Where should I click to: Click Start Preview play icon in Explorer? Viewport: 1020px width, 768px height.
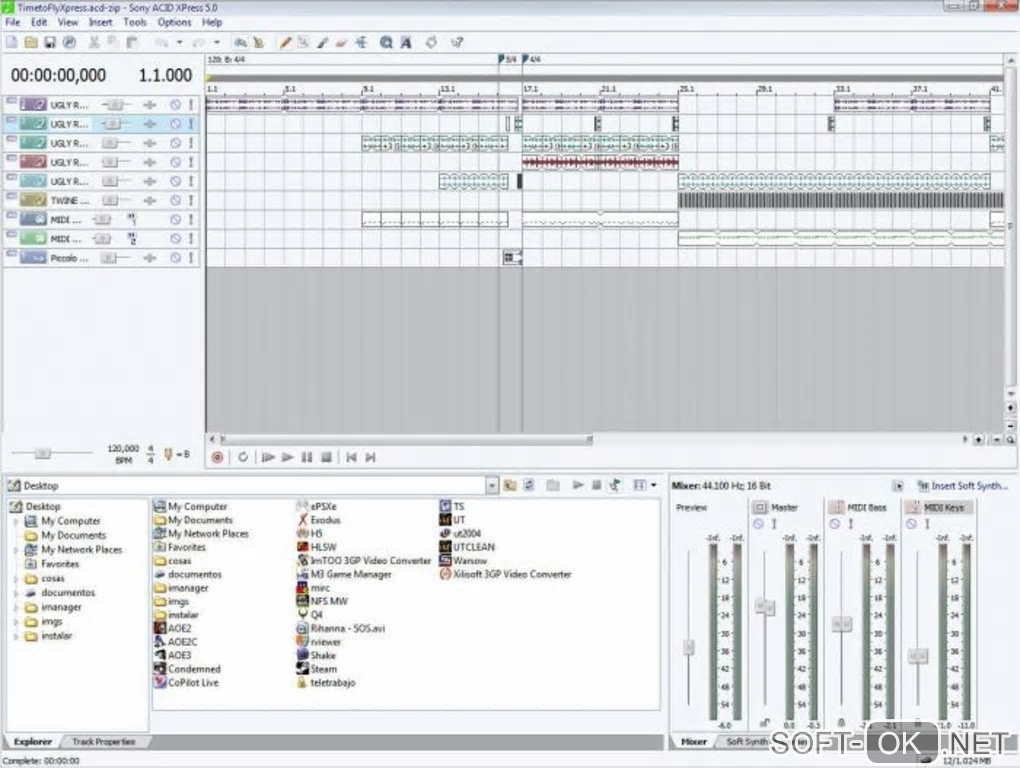pos(578,485)
